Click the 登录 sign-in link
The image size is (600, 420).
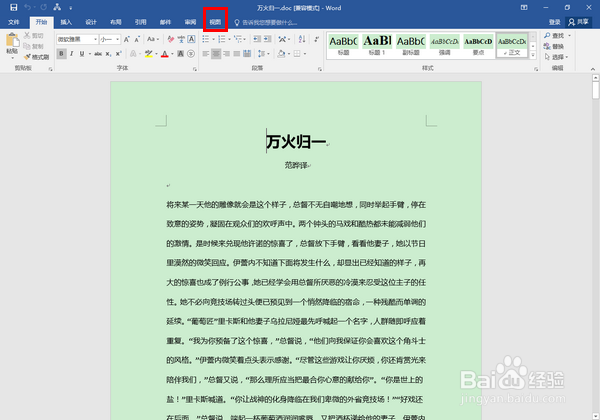point(554,22)
